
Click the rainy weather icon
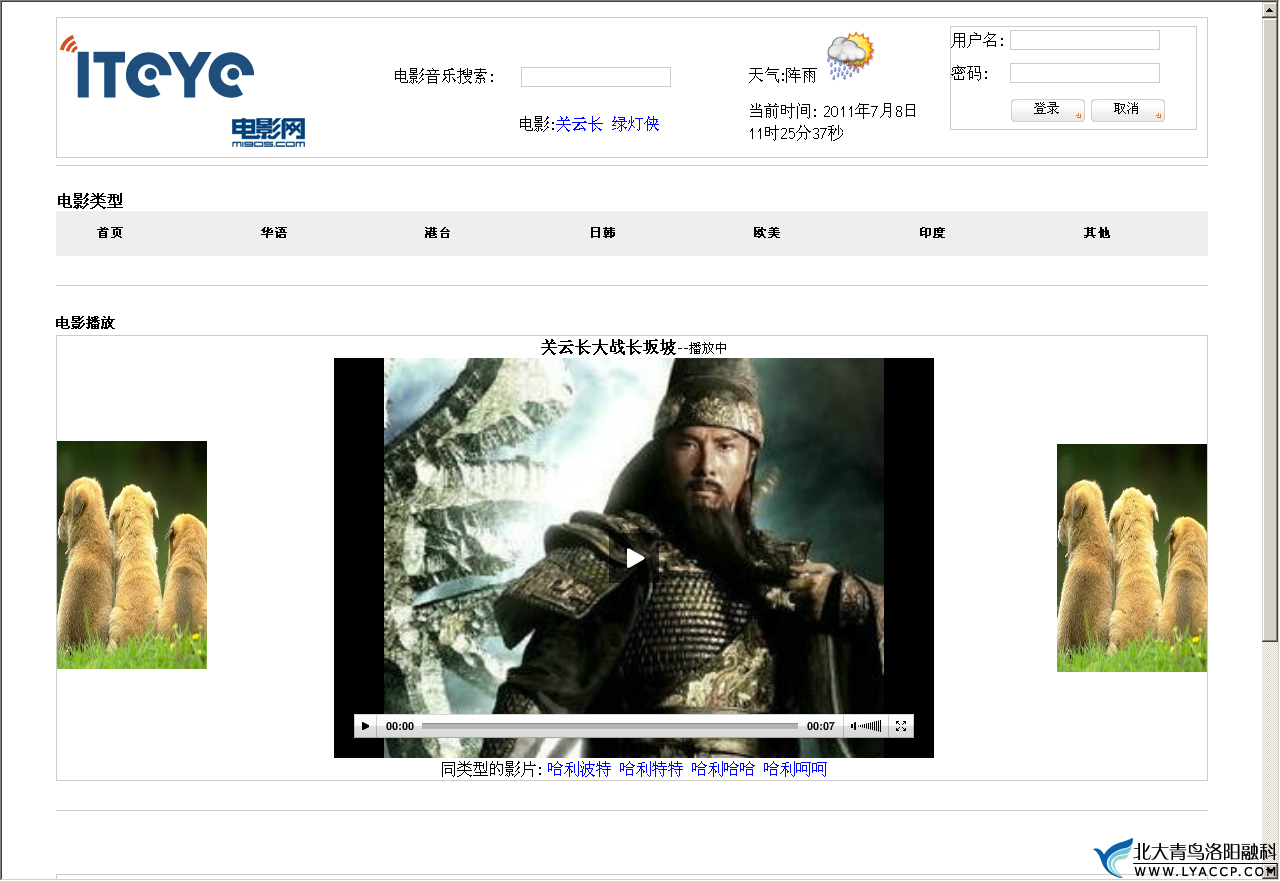point(850,56)
